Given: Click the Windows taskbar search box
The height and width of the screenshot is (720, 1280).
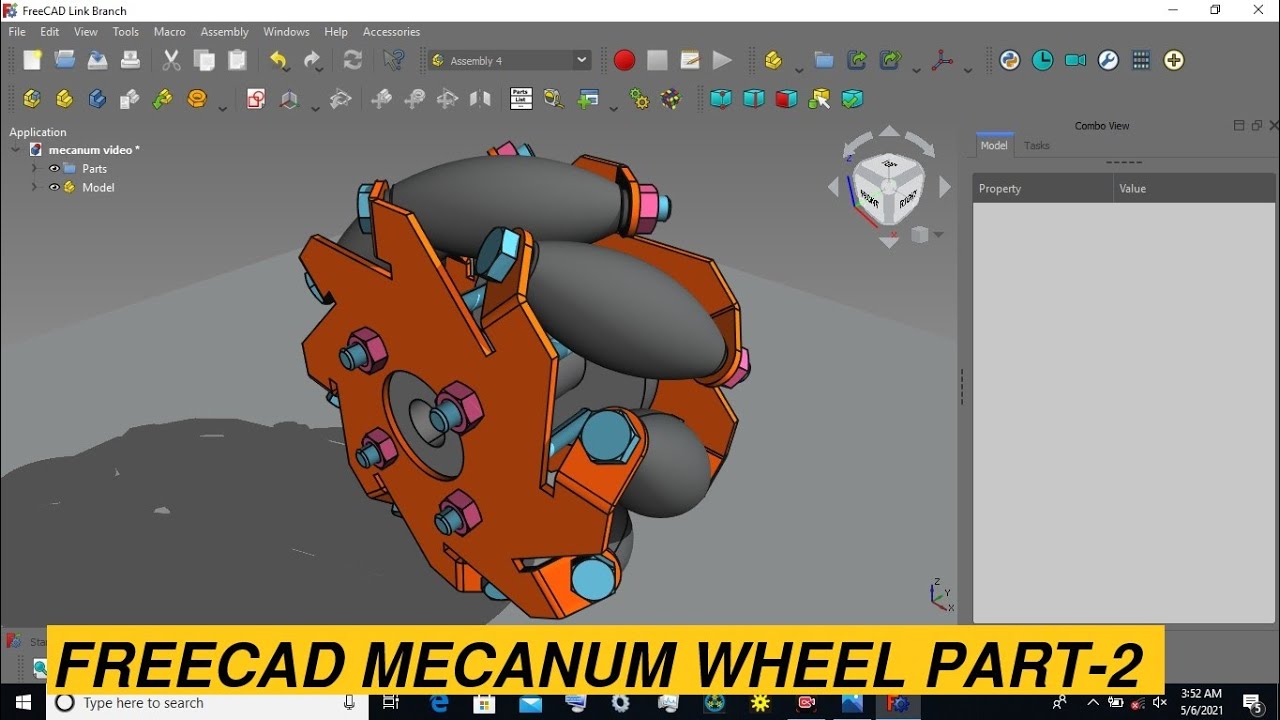Looking at the screenshot, I should [208, 703].
